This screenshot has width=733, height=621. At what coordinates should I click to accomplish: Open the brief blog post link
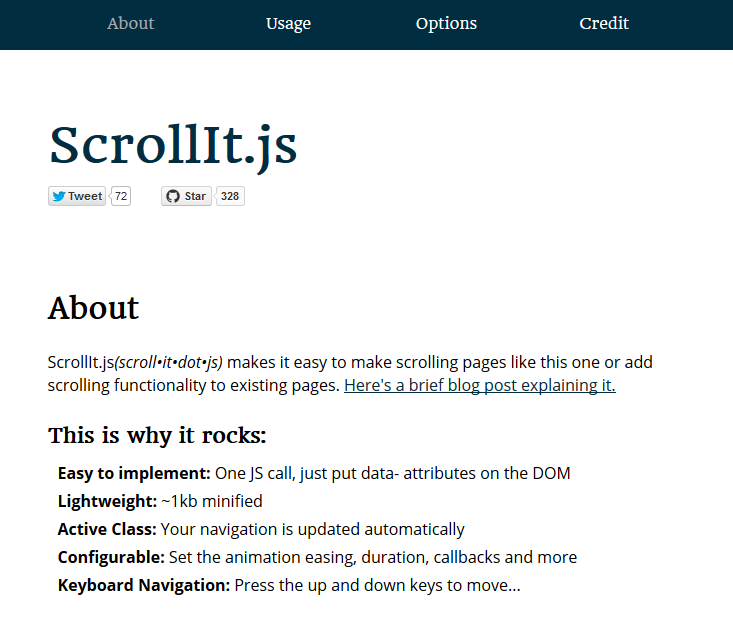tap(480, 385)
